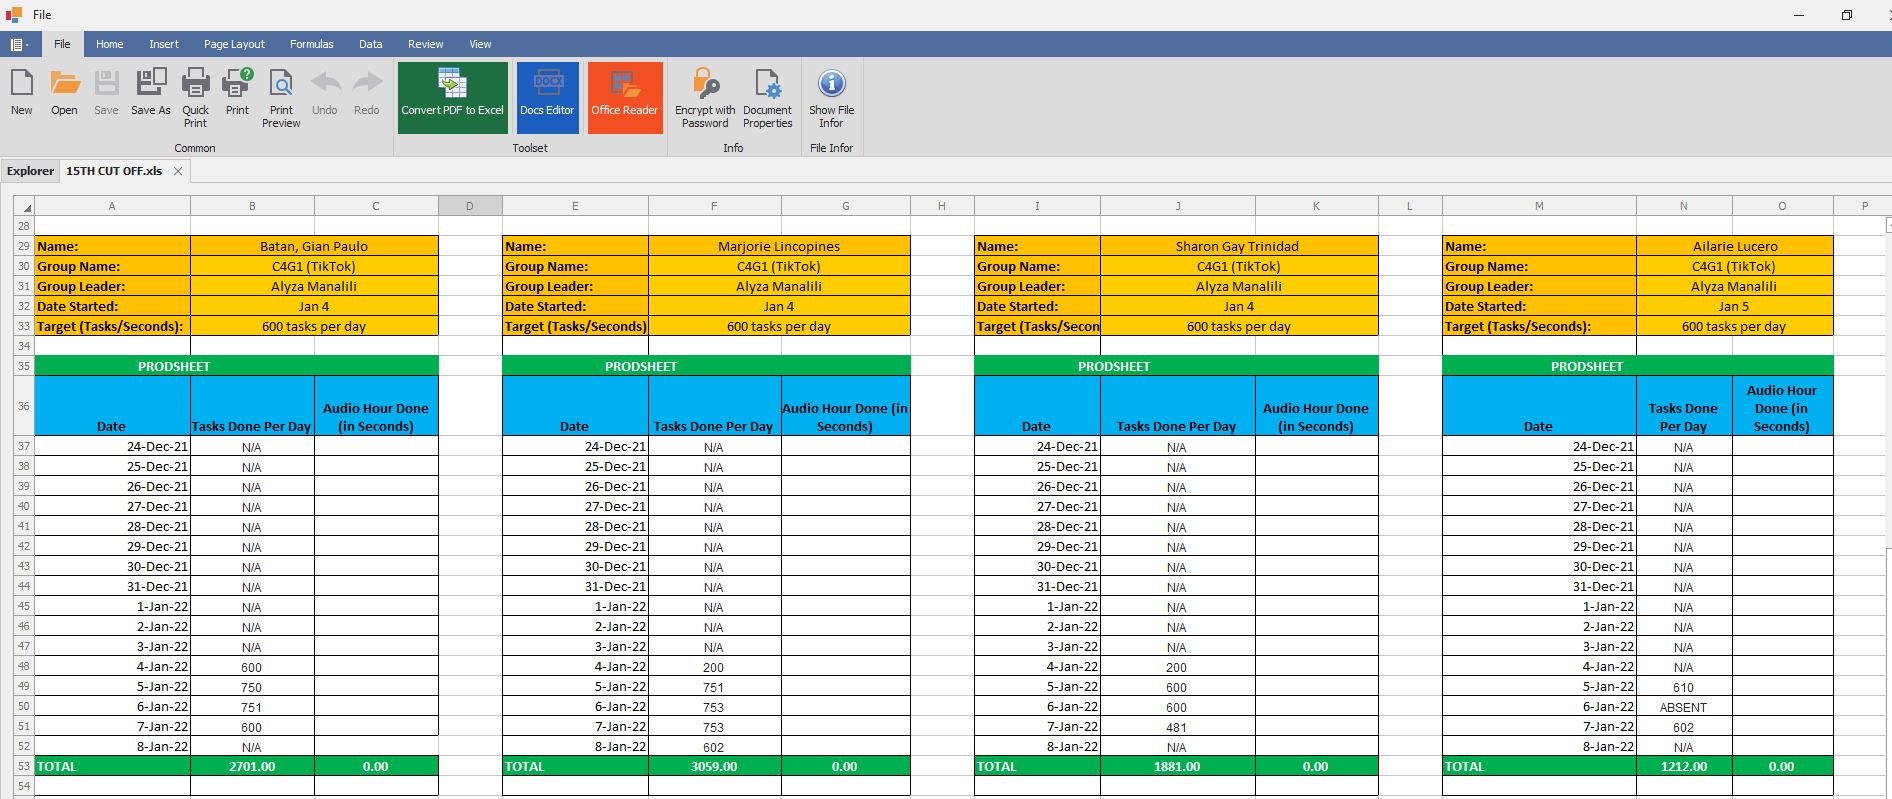Click the cell with value 610

click(x=1684, y=686)
